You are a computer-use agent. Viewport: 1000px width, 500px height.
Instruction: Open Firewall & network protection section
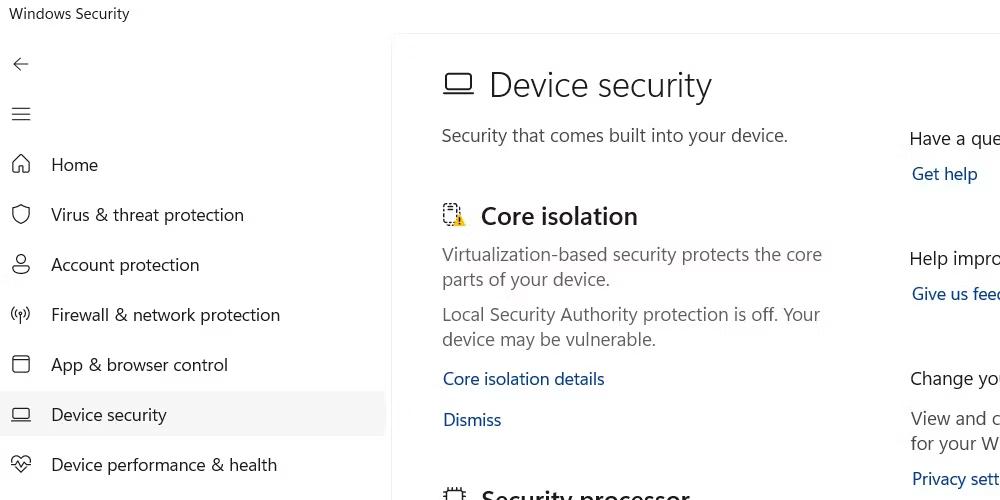pos(165,315)
